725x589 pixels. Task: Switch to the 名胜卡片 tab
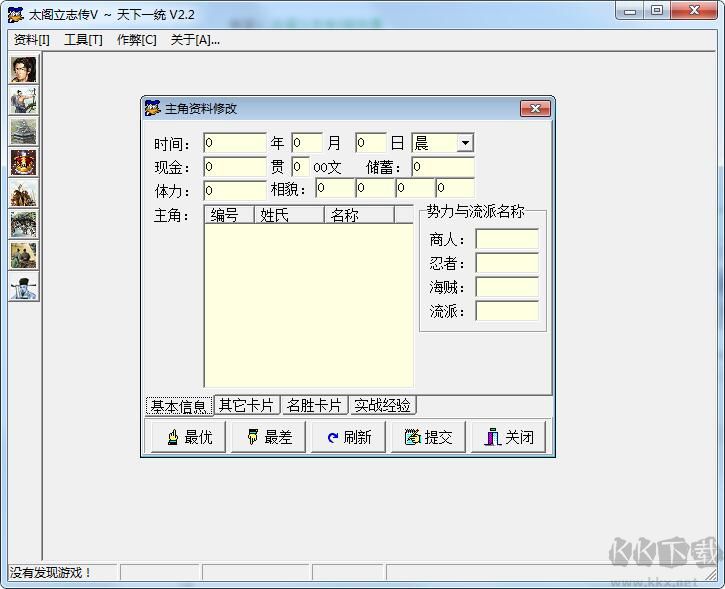coord(314,405)
